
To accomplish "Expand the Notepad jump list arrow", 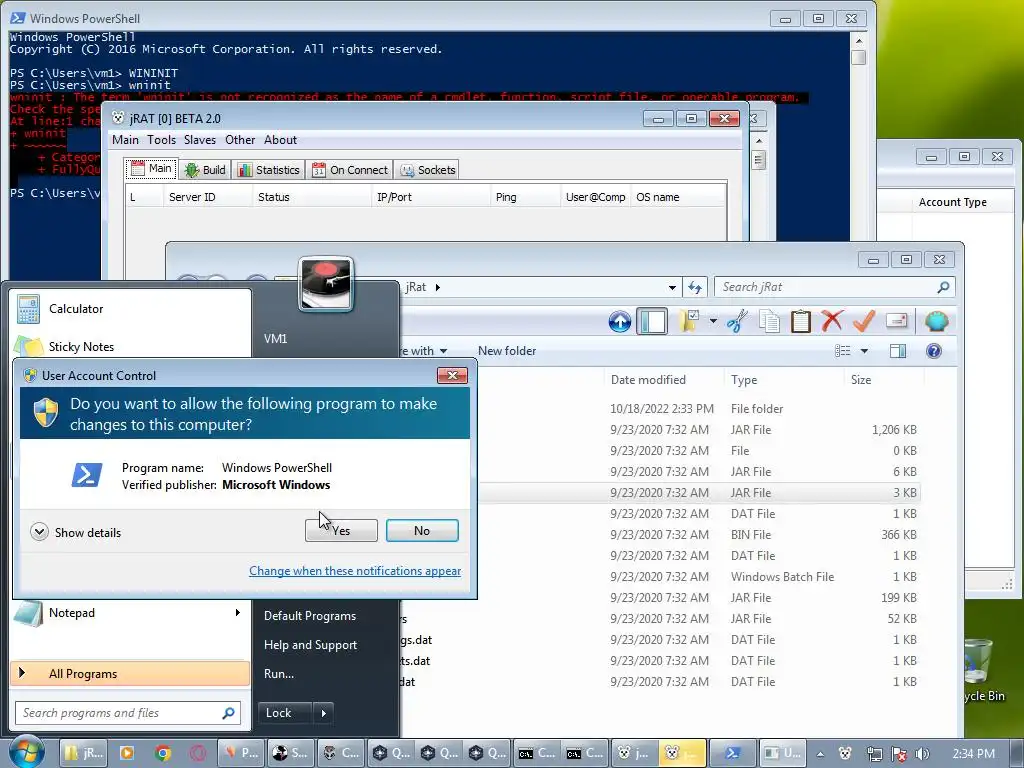I will [238, 613].
